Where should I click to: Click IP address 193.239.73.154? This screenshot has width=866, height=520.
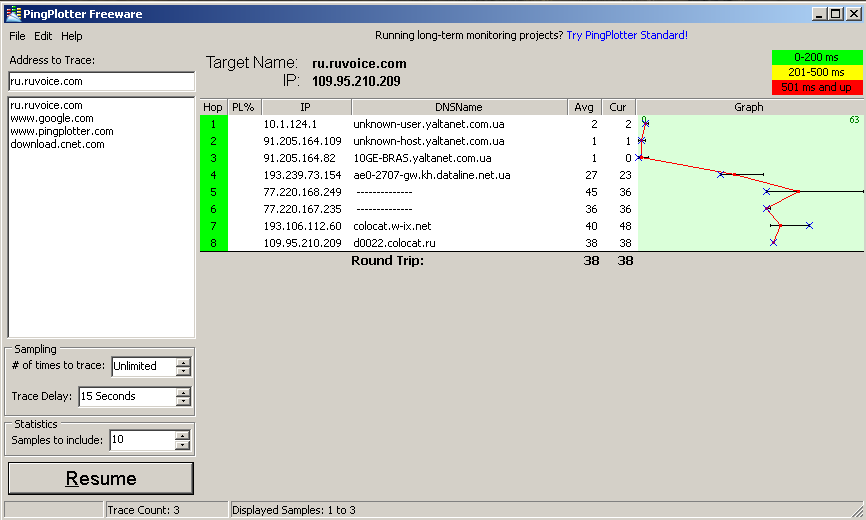[302, 176]
